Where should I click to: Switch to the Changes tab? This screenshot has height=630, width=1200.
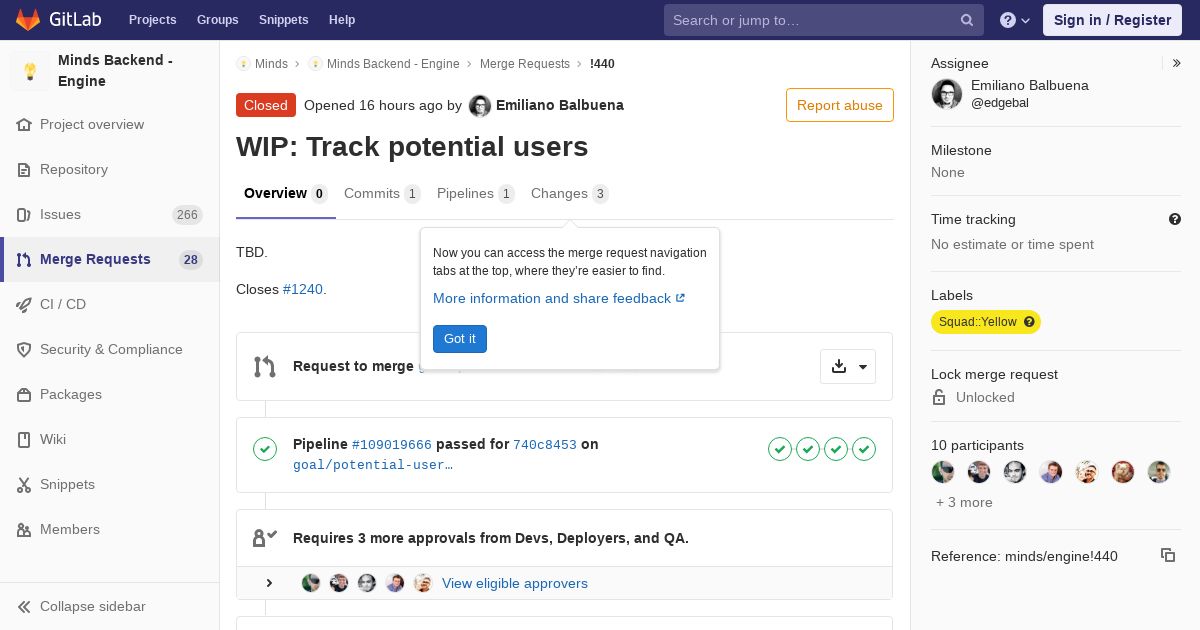point(570,194)
